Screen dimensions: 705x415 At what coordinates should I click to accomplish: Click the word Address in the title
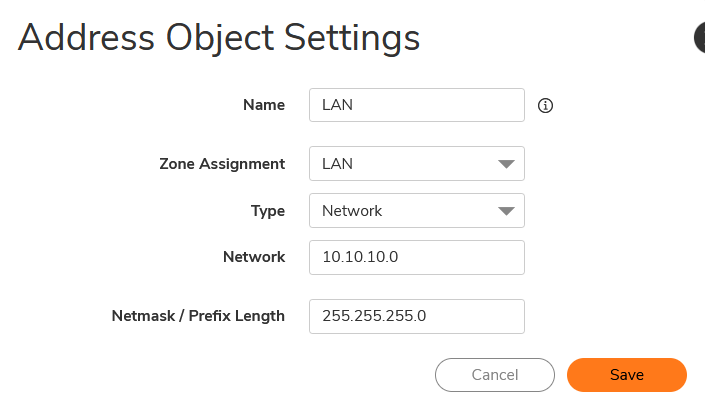[79, 38]
